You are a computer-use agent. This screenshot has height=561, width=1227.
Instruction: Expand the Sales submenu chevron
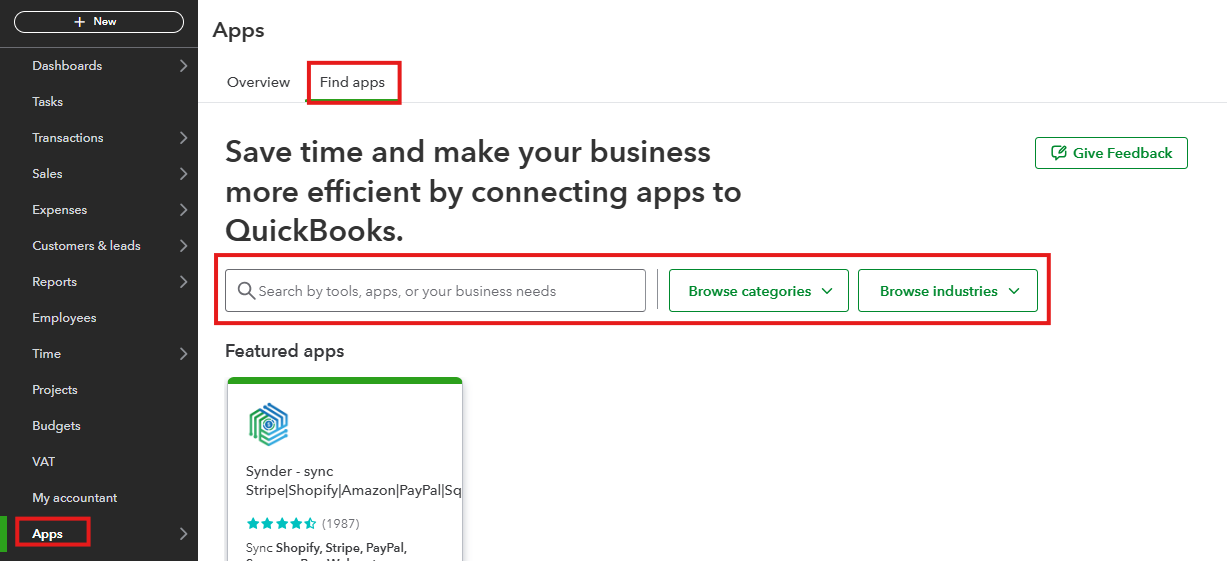point(183,174)
